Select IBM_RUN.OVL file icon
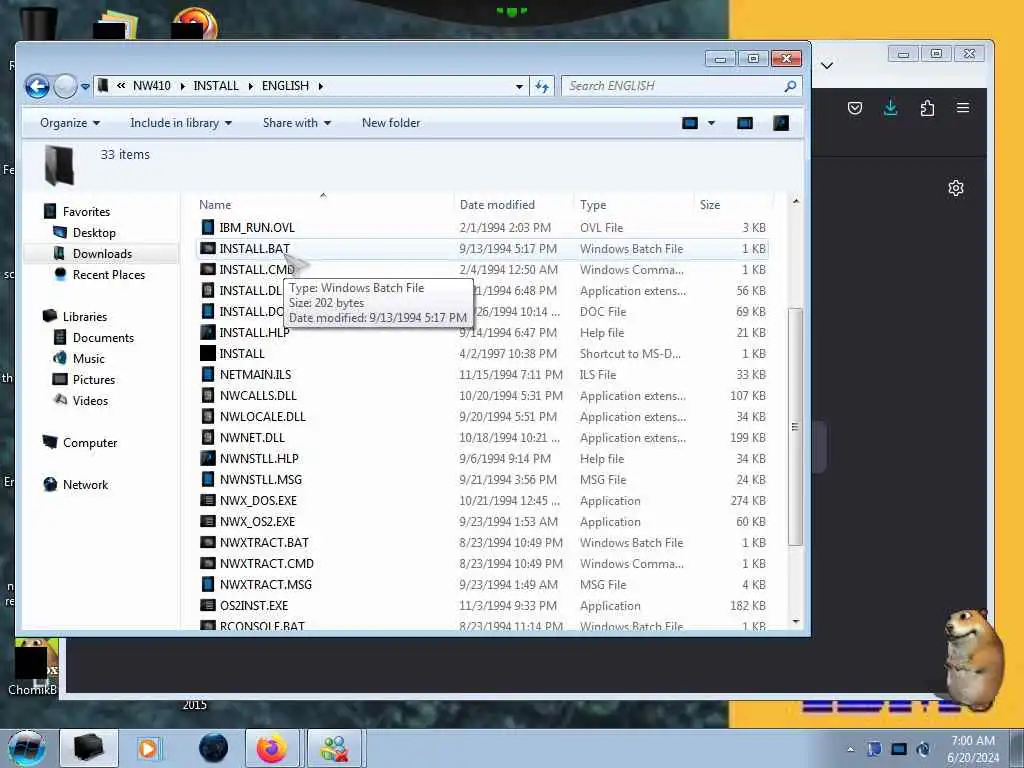1024x768 pixels. point(208,227)
